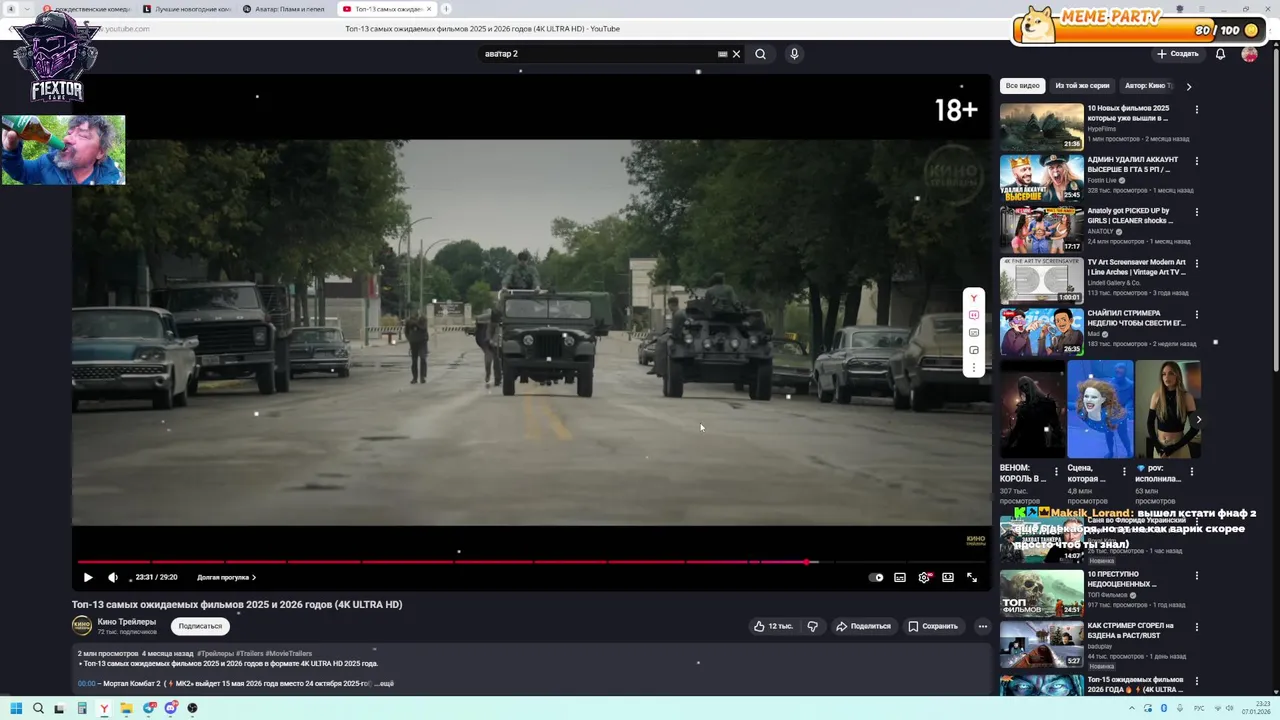Open Shorts 'ВЕНОМ: КОРОЛЬ В...' thumbnail
1280x720 pixels.
1033,409
